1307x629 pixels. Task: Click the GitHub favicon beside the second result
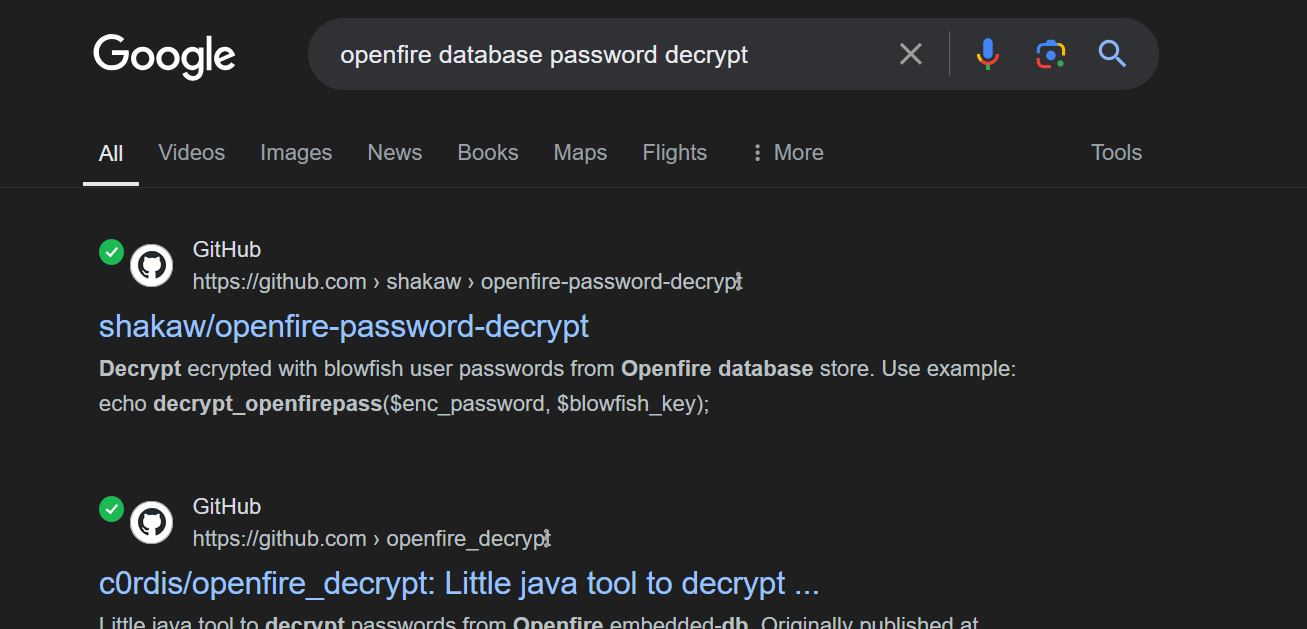click(151, 522)
